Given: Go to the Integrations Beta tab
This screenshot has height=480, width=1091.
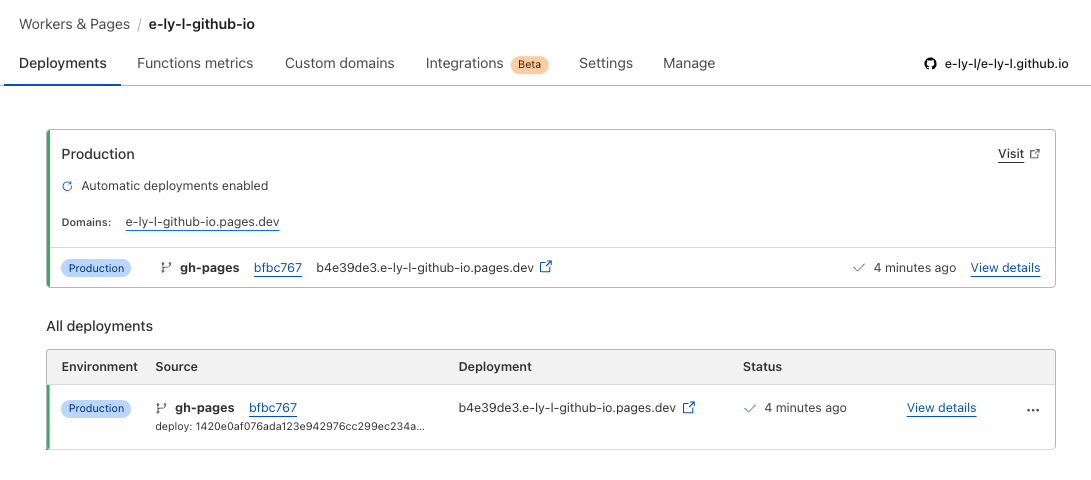Looking at the screenshot, I should [486, 64].
